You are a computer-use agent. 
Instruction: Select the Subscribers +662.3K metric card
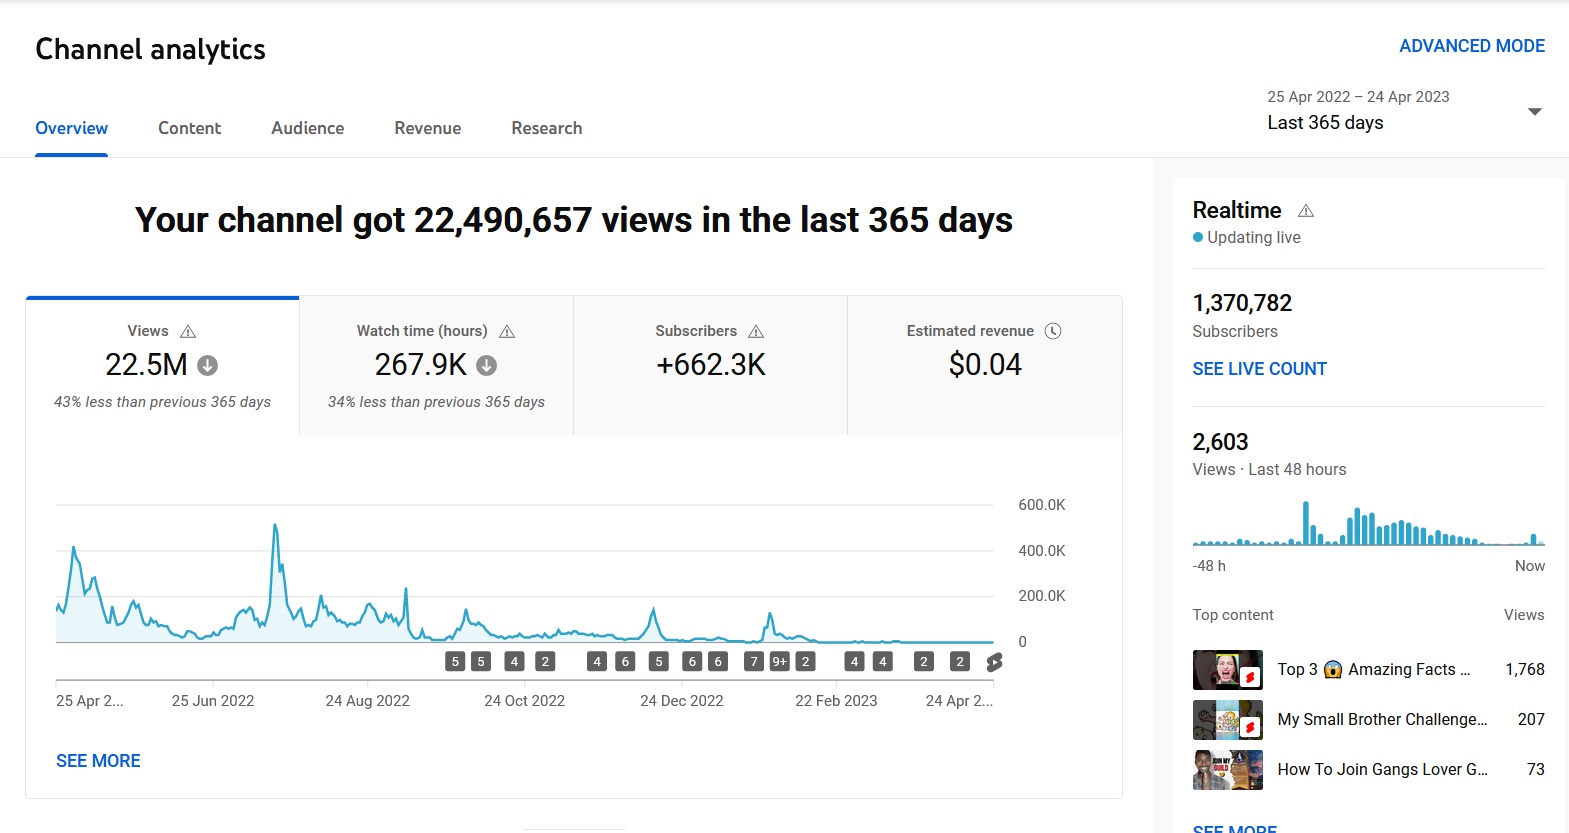(711, 366)
